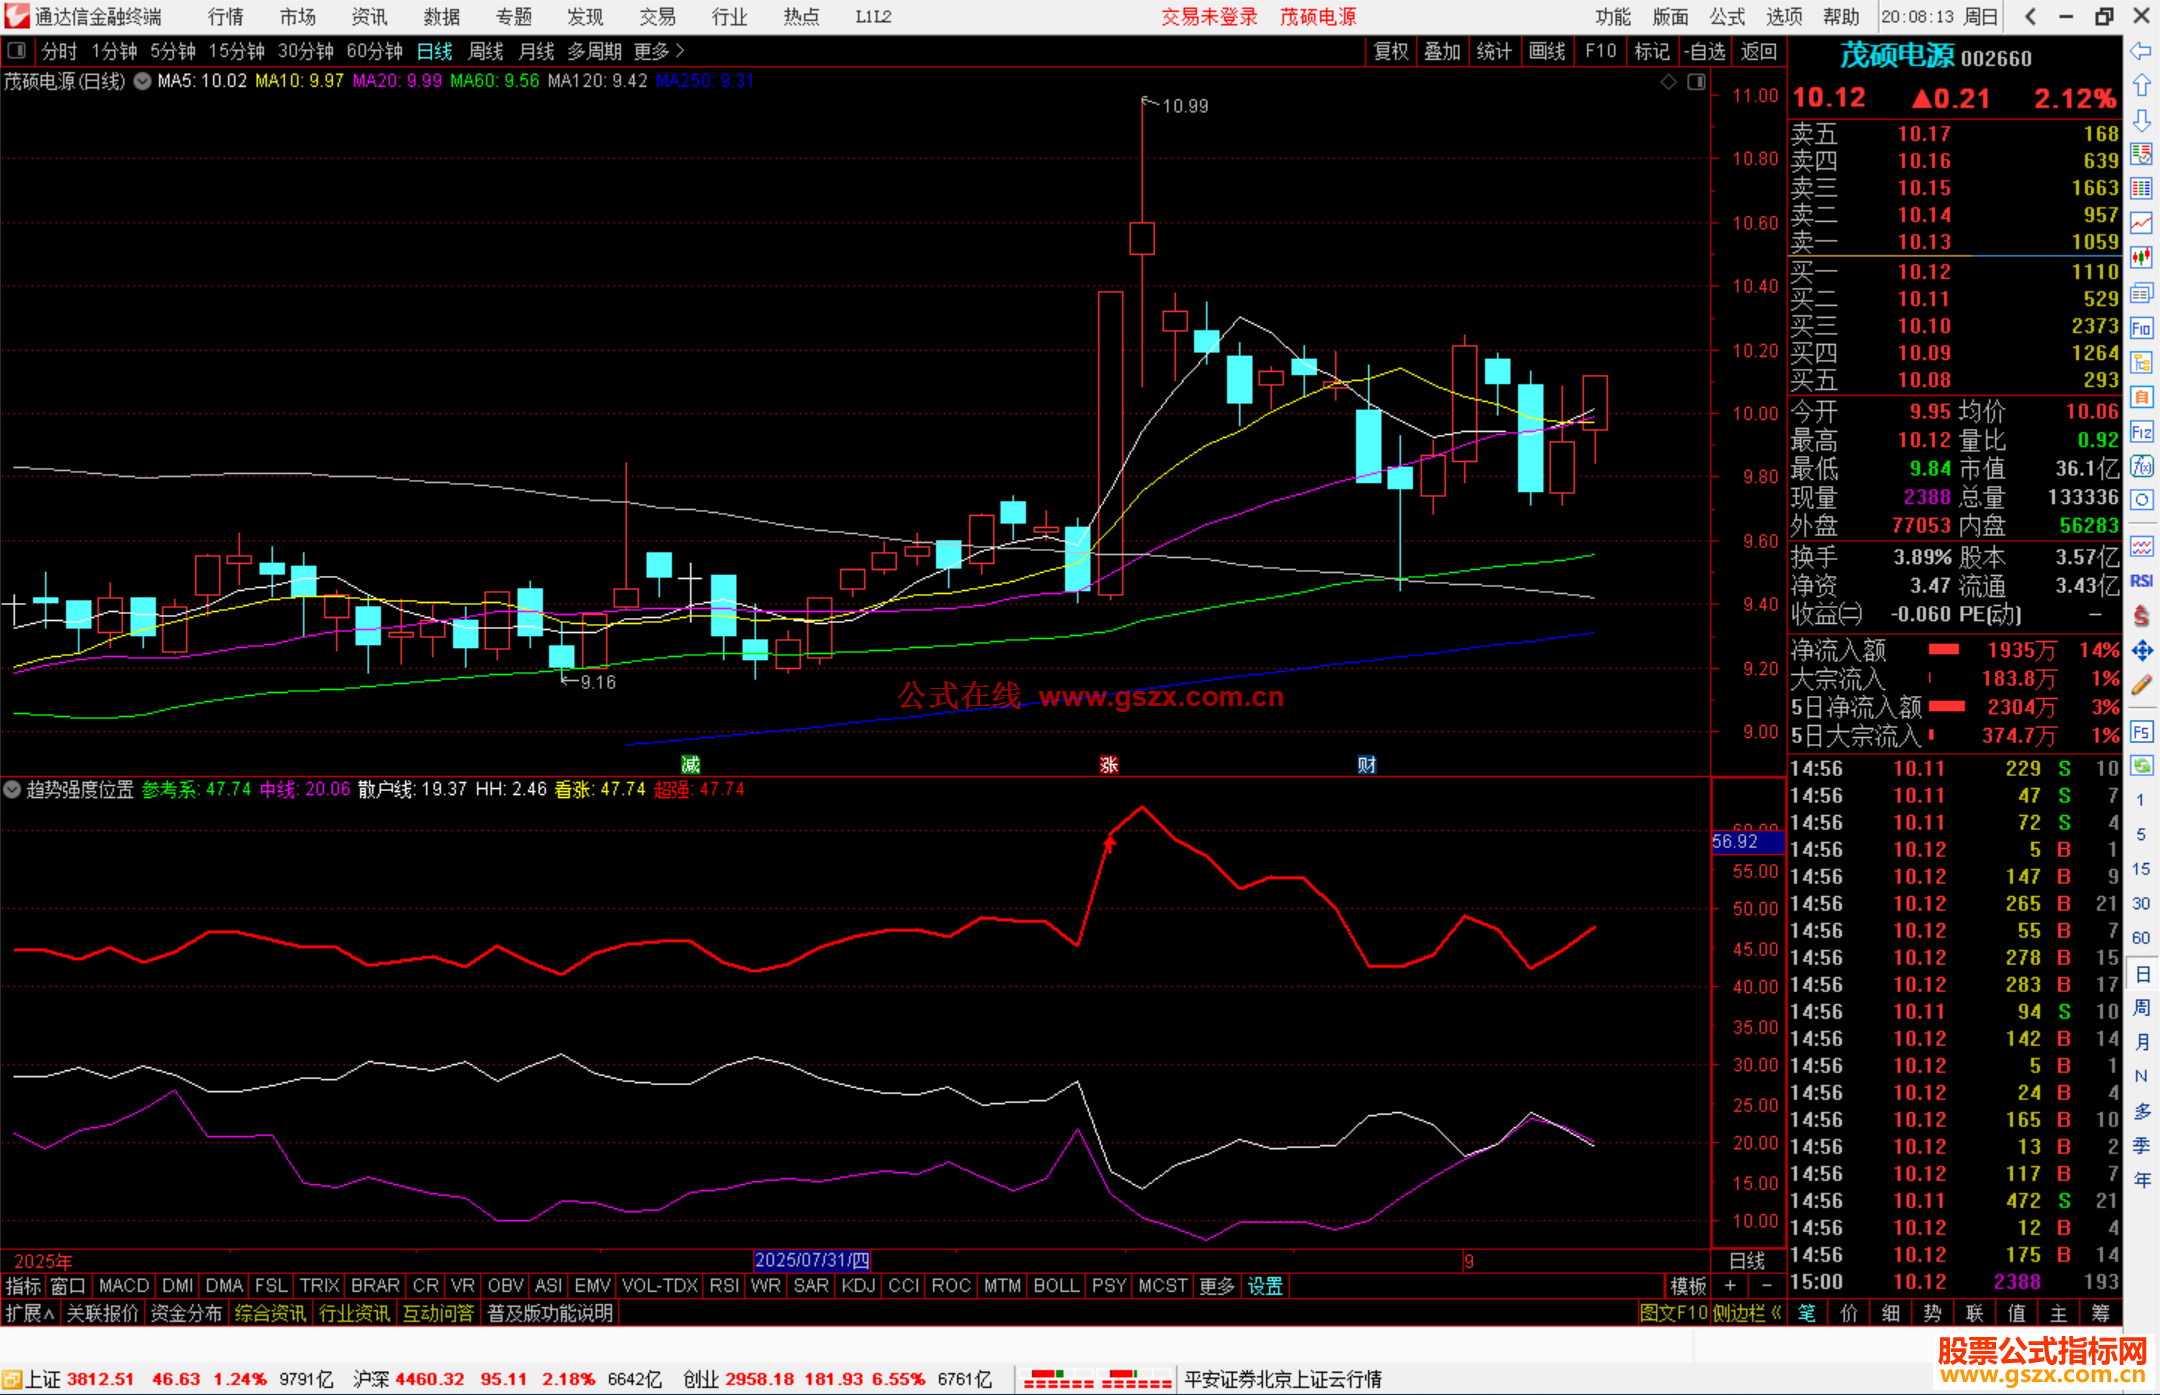The image size is (2160, 1395).
Task: Open the 趋势强度位置 indicator dropdown
Action: [12, 790]
